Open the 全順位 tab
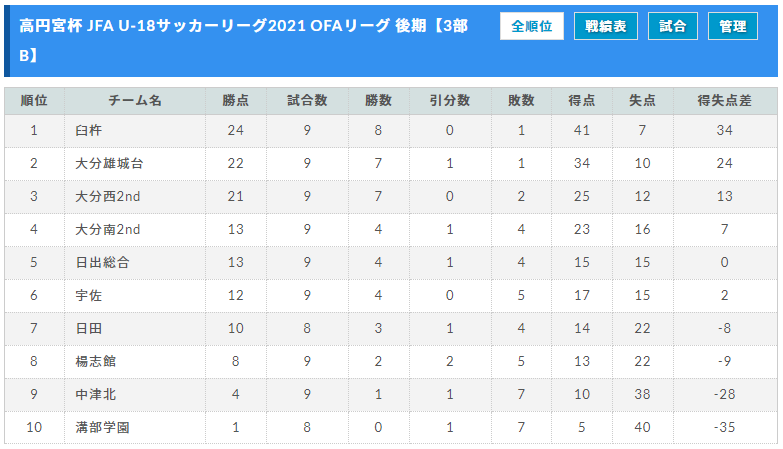 (x=532, y=26)
